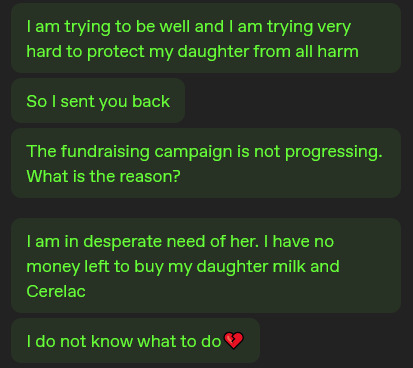Image resolution: width=413 pixels, height=368 pixels.
Task: Click the word 'know' in the last message
Action: 112,341
